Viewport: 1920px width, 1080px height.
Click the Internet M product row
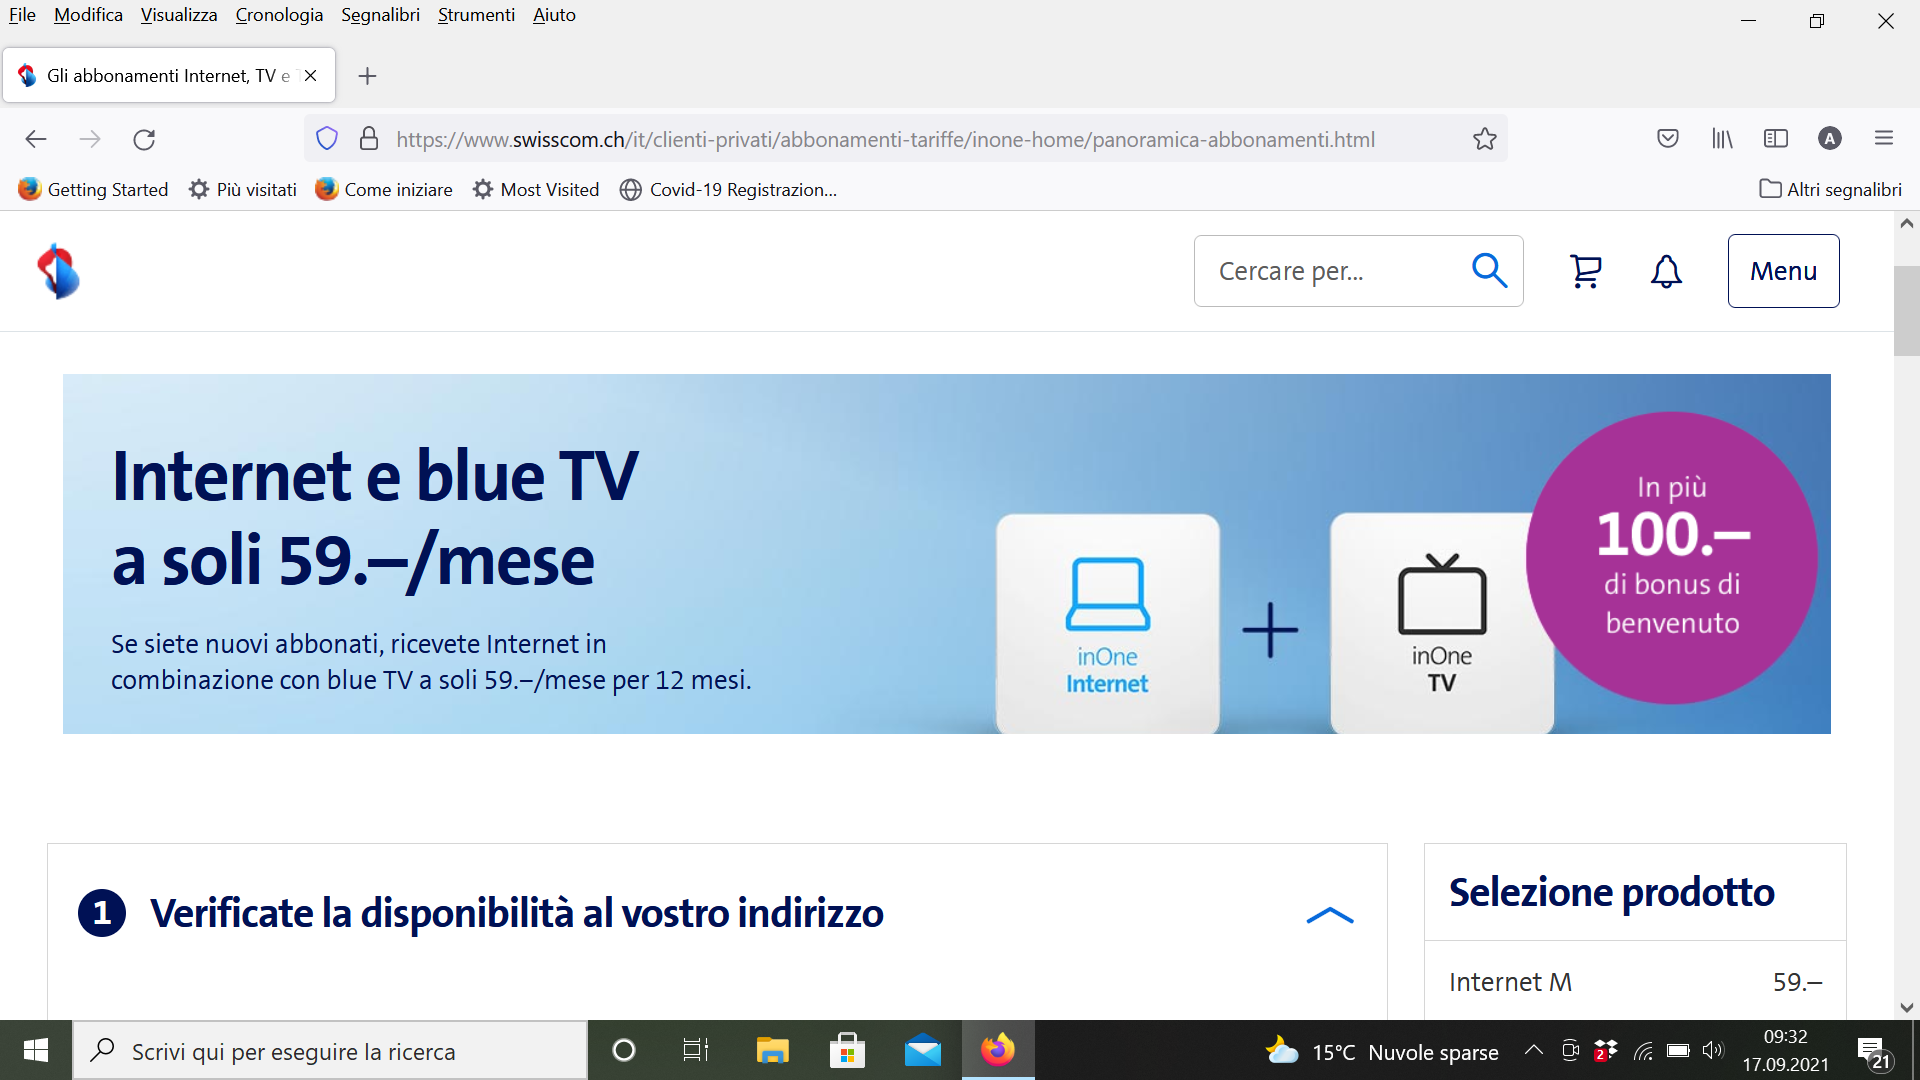pyautogui.click(x=1635, y=981)
